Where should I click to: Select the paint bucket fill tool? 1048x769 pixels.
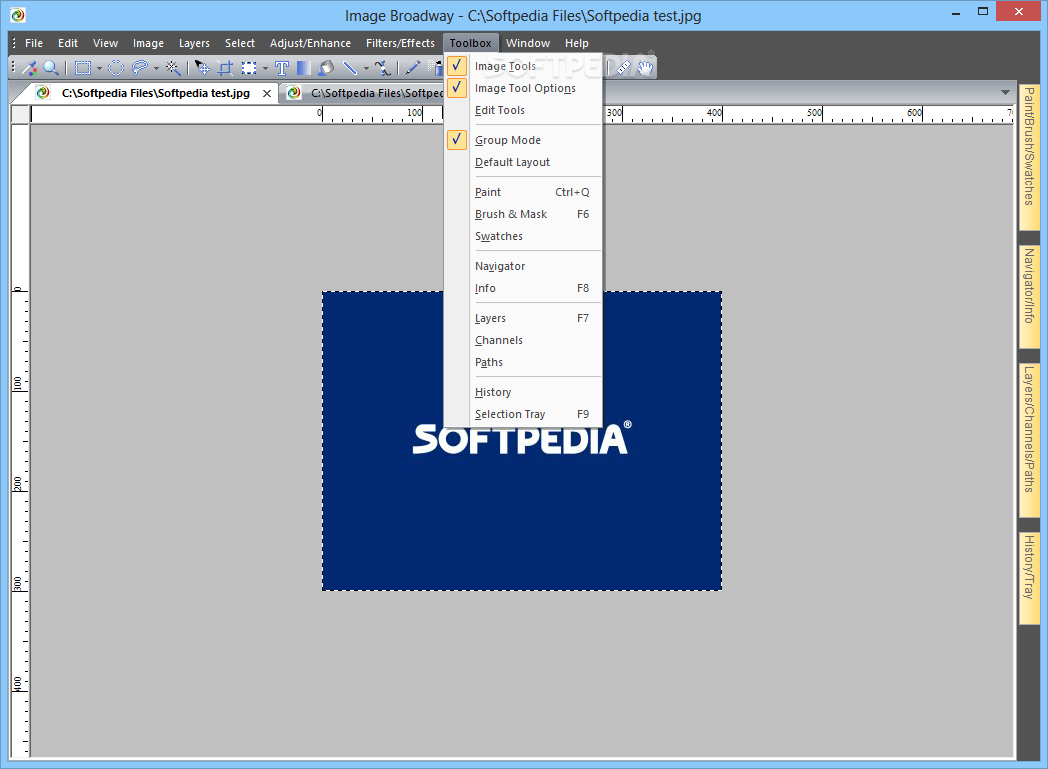click(326, 67)
